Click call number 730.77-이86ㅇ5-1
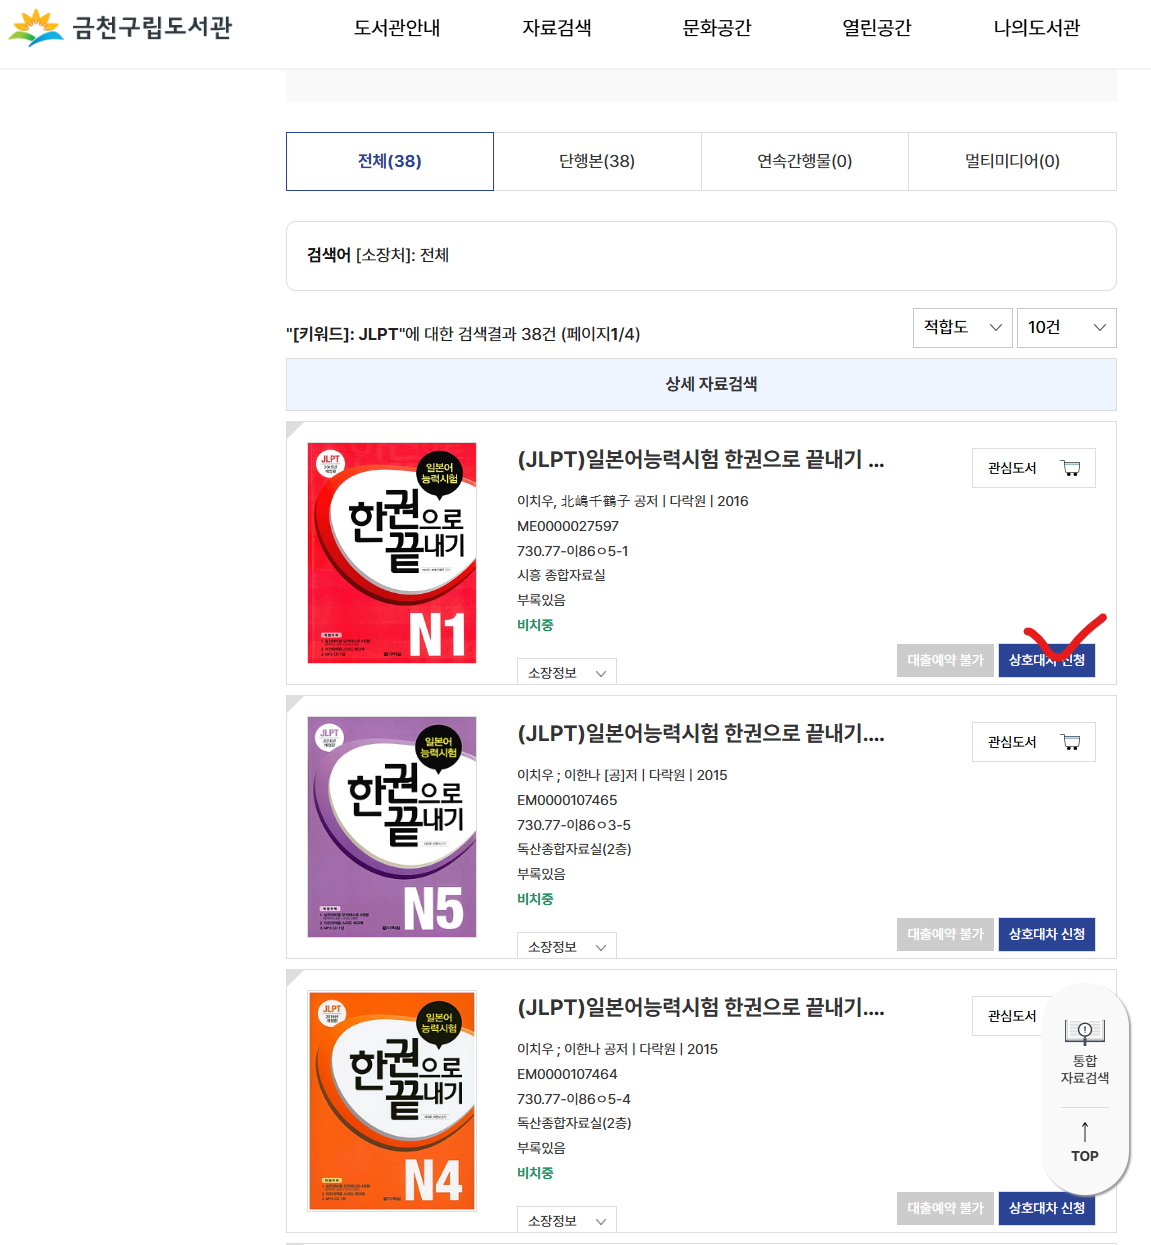 coord(573,551)
